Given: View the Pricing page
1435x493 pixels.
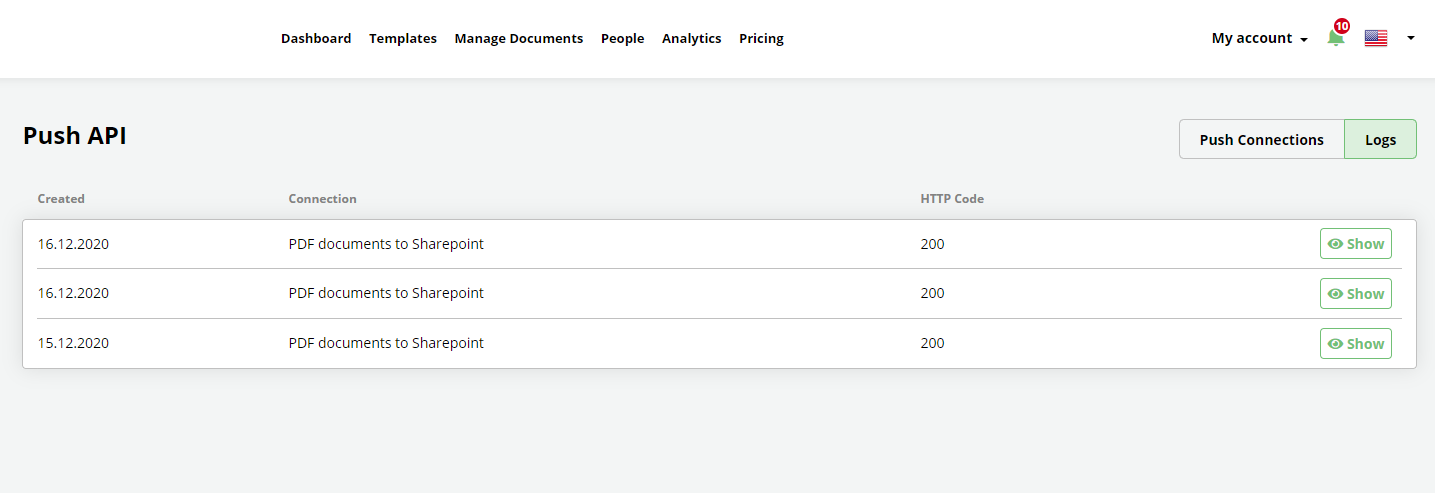Looking at the screenshot, I should (761, 38).
